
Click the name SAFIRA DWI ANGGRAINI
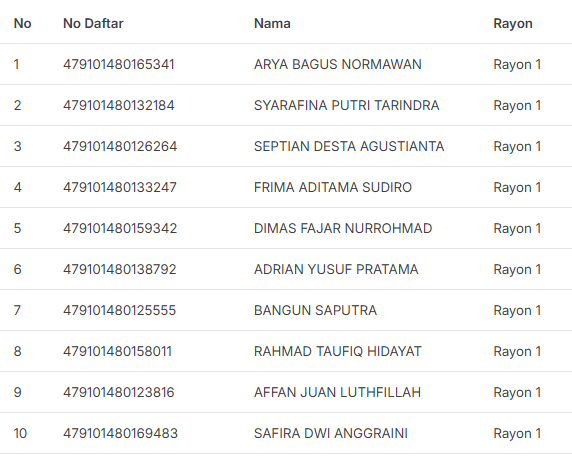tap(331, 433)
